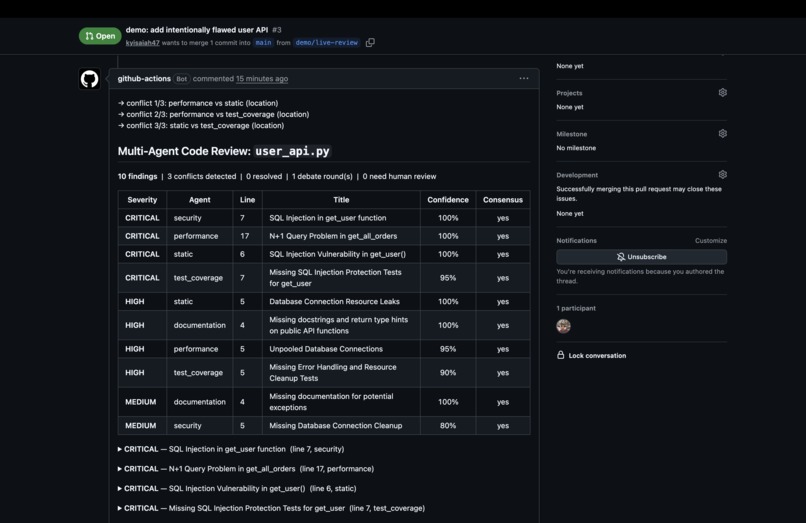
Task: Select 'Missing Database Connection Cleanup' table cell
Action: [x=341, y=425]
